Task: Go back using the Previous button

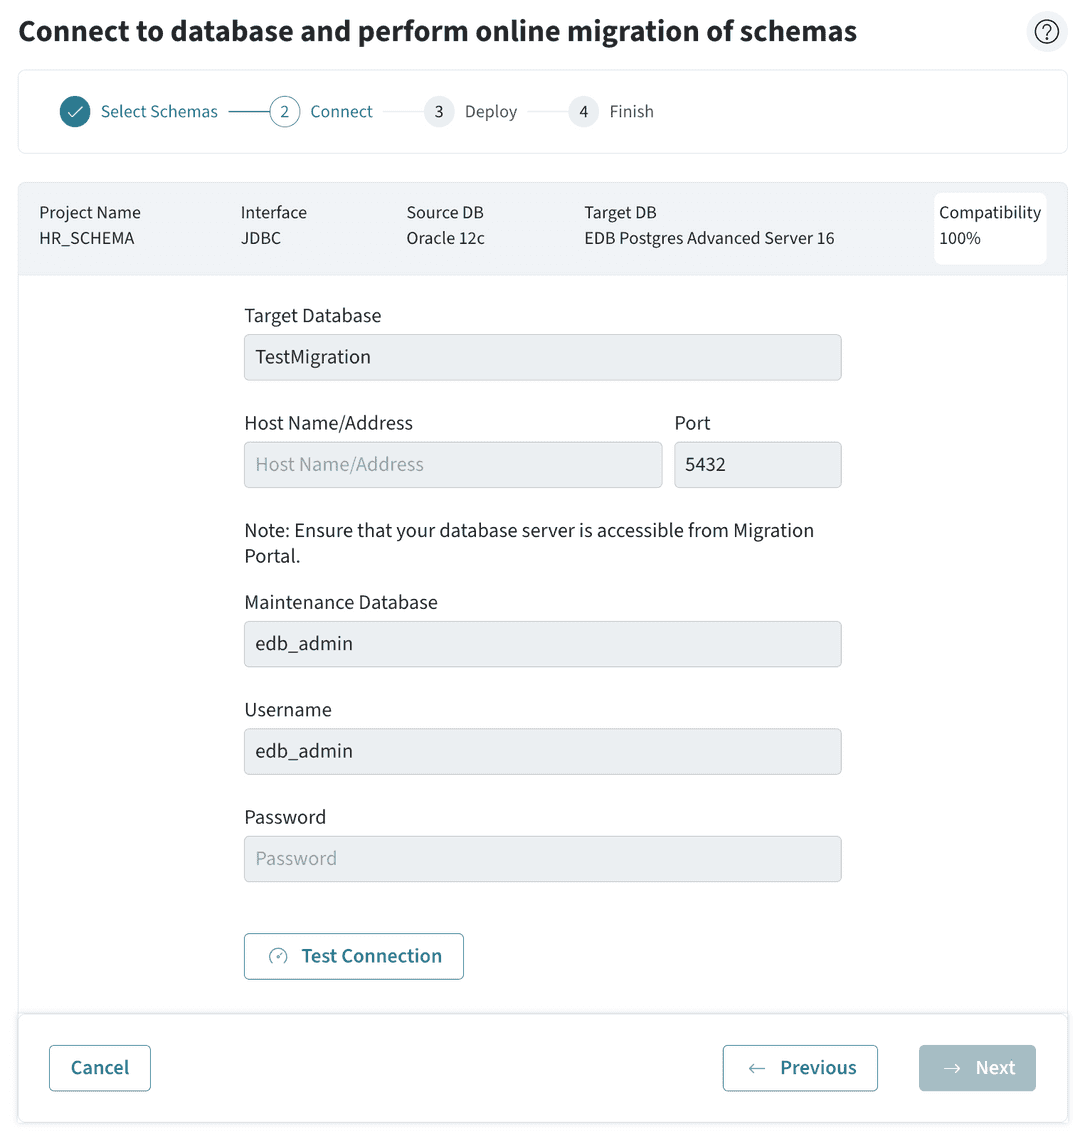Action: coord(800,1068)
